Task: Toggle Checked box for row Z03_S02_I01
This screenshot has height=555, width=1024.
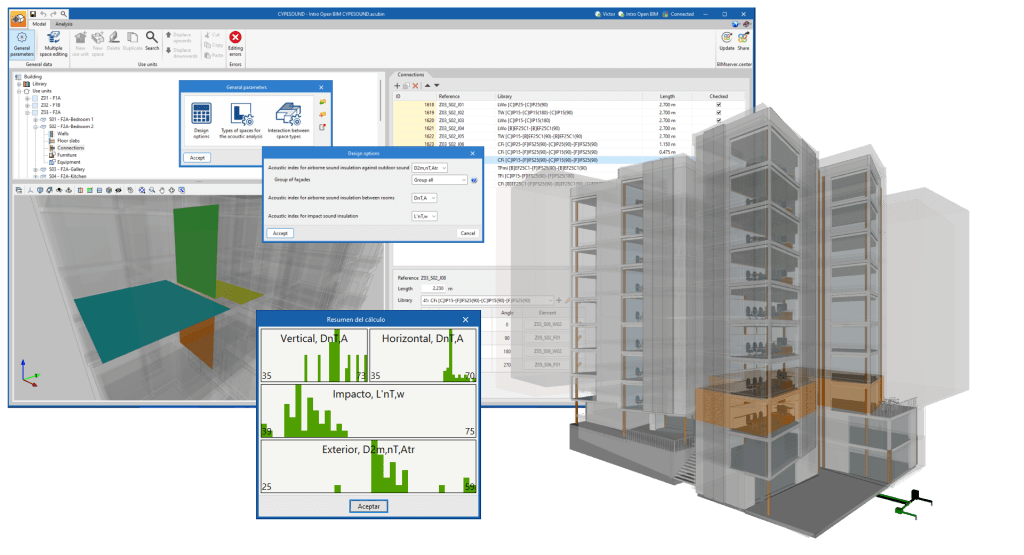Action: [718, 104]
